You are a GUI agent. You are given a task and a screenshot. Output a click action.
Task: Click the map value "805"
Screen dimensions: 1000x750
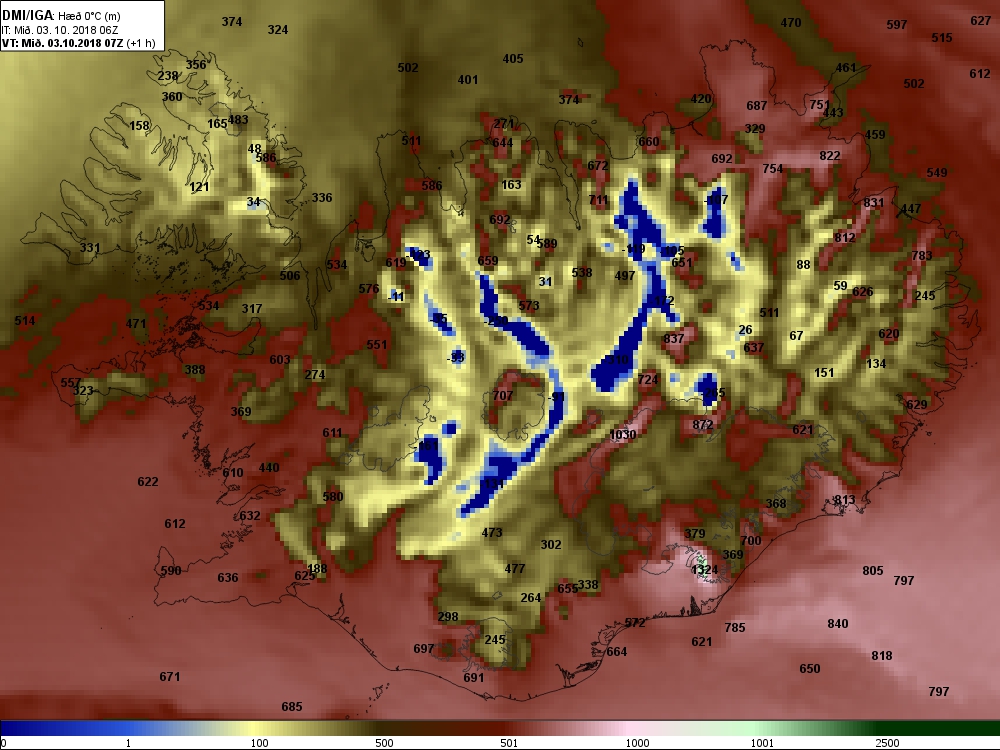coord(872,571)
